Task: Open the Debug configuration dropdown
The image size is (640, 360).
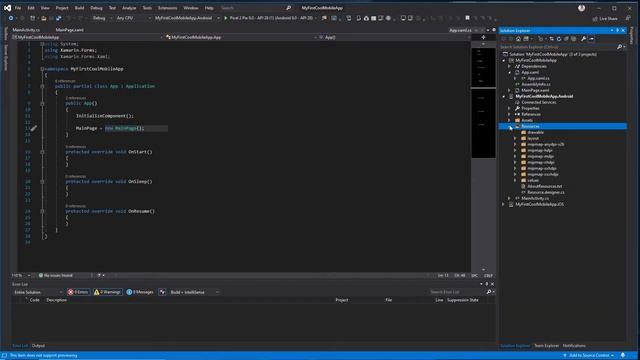Action: pyautogui.click(x=102, y=18)
